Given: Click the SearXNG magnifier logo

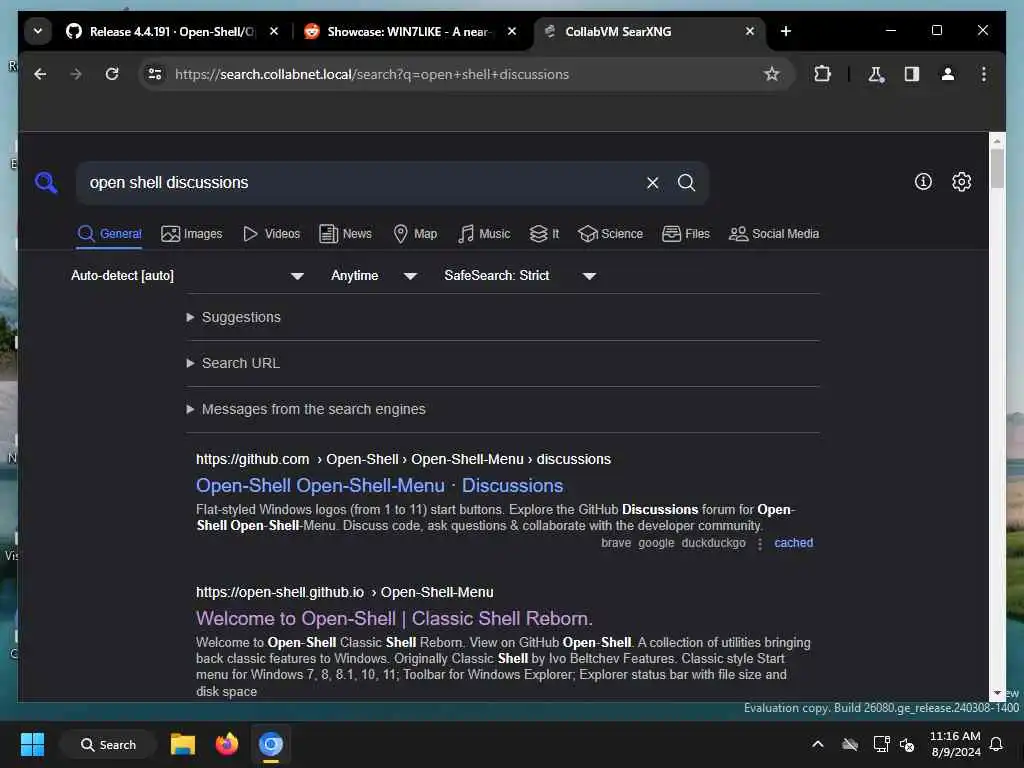Looking at the screenshot, I should coord(46,183).
